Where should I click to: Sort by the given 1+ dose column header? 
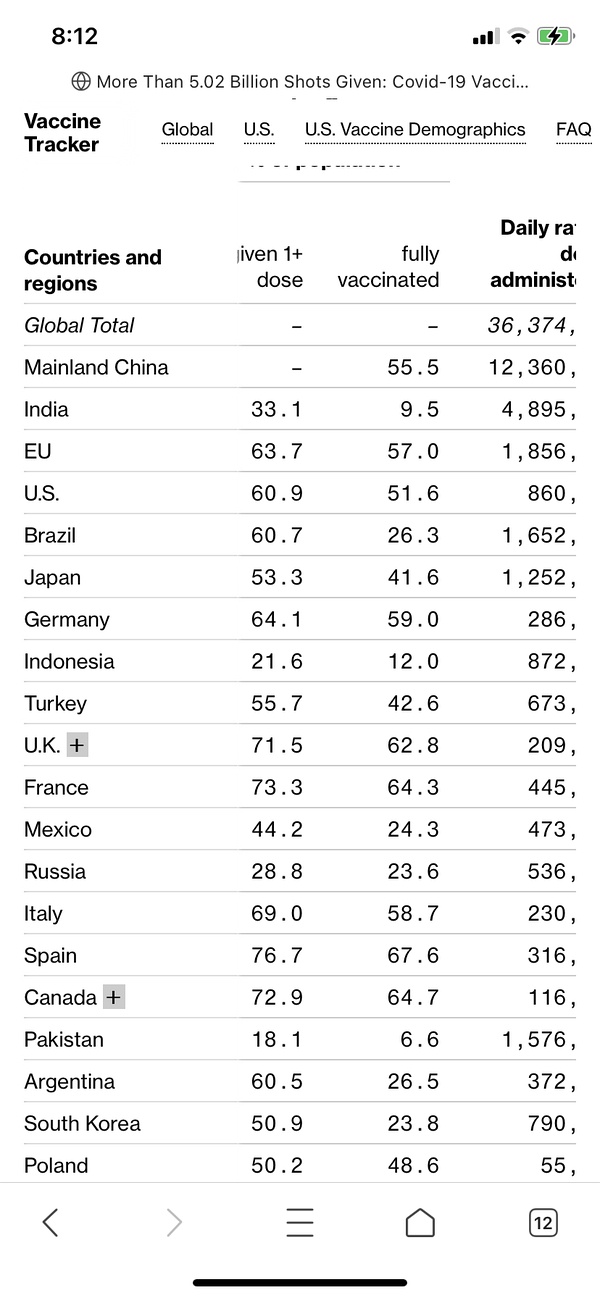(x=272, y=267)
